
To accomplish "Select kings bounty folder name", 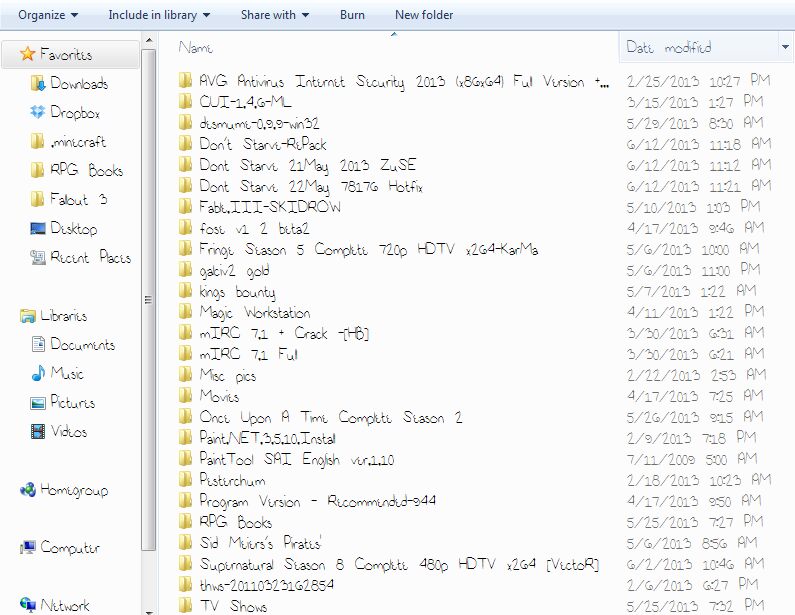I will point(237,292).
